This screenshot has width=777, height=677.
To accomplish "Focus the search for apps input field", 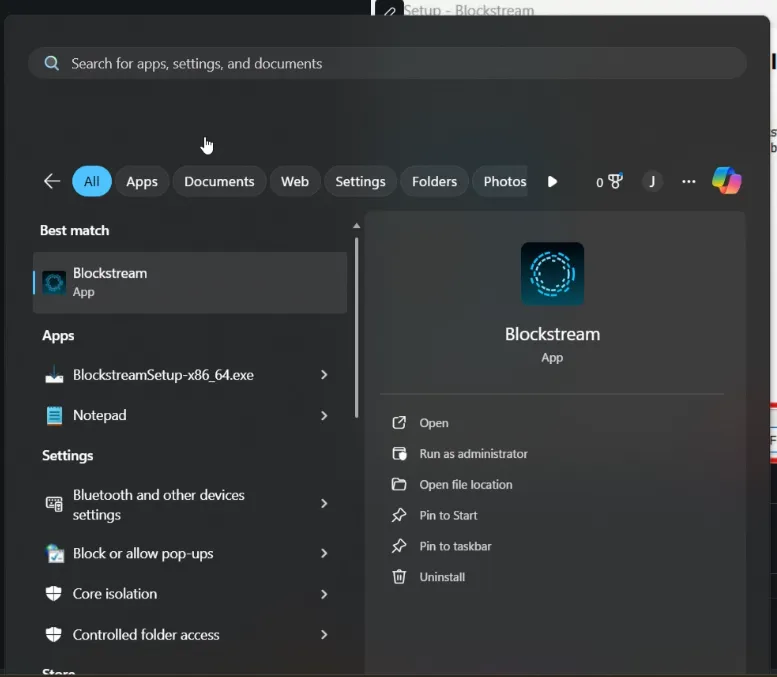I will (387, 63).
